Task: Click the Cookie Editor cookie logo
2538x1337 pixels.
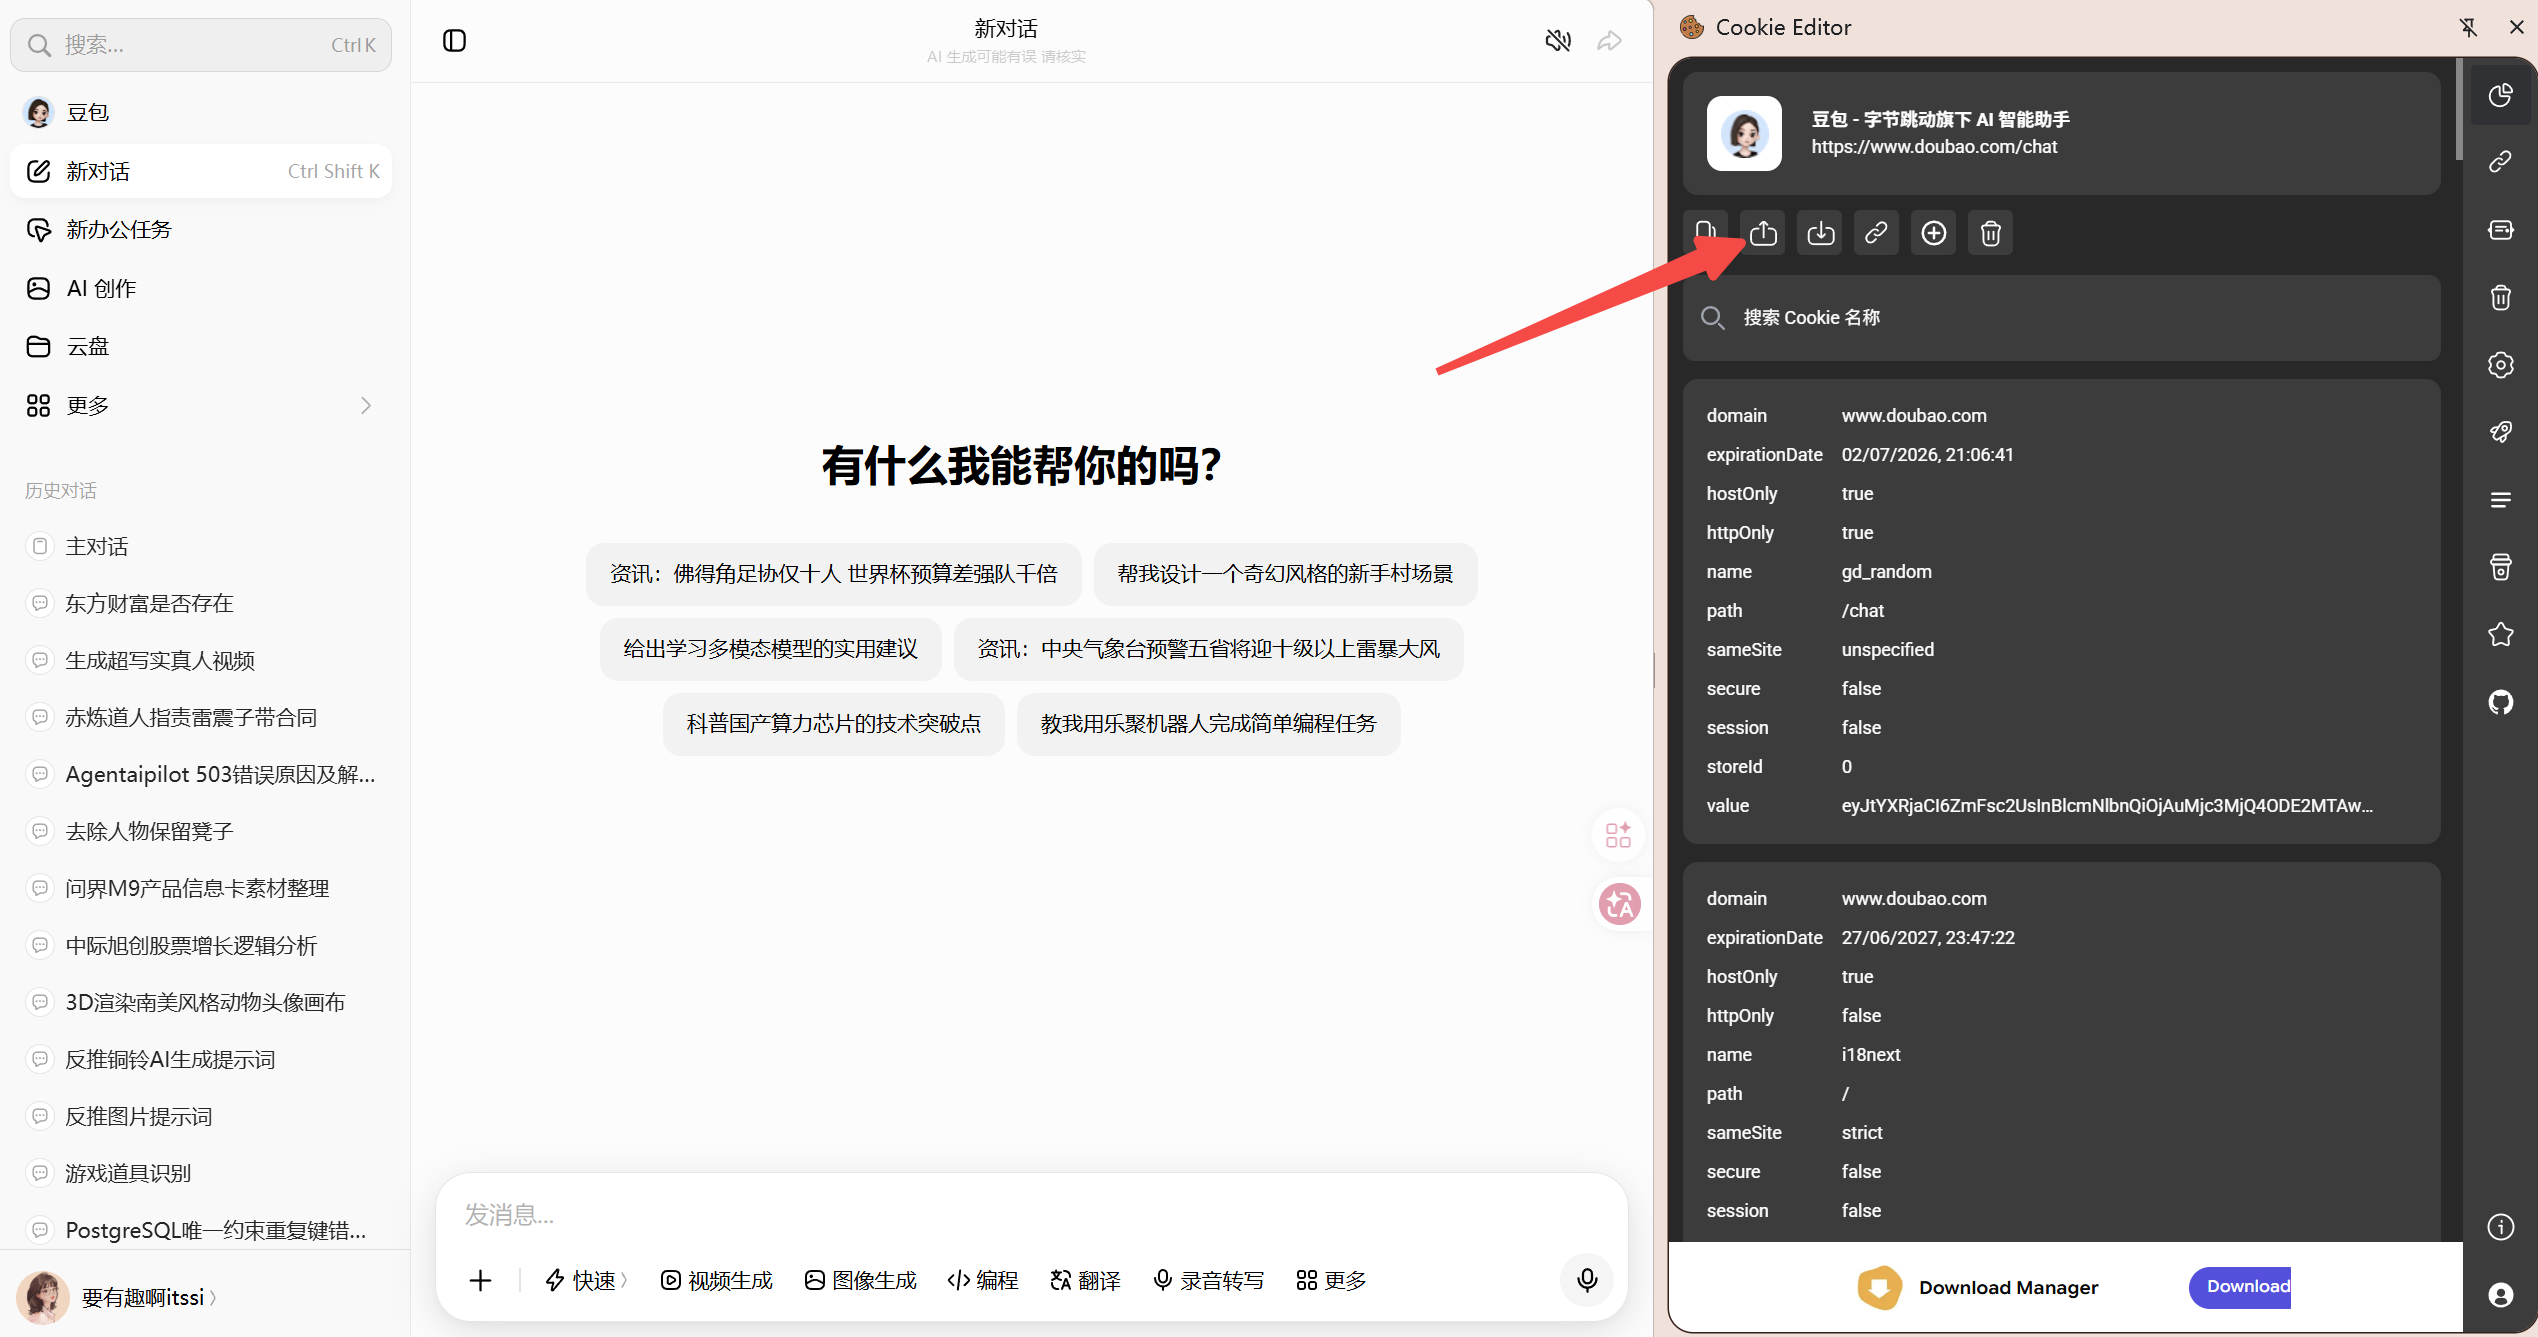Action: pyautogui.click(x=1692, y=27)
